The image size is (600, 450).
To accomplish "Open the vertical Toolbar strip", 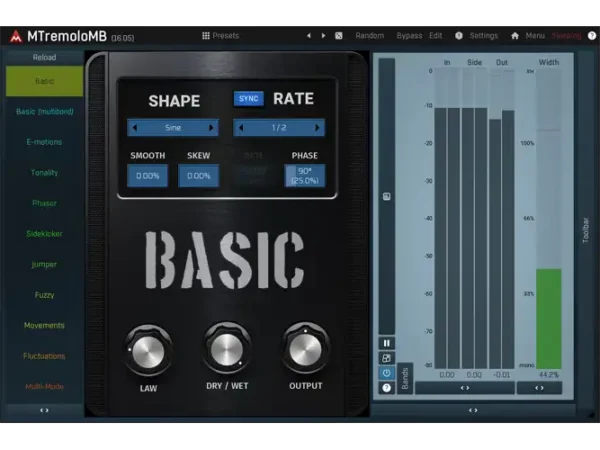I will click(x=585, y=230).
